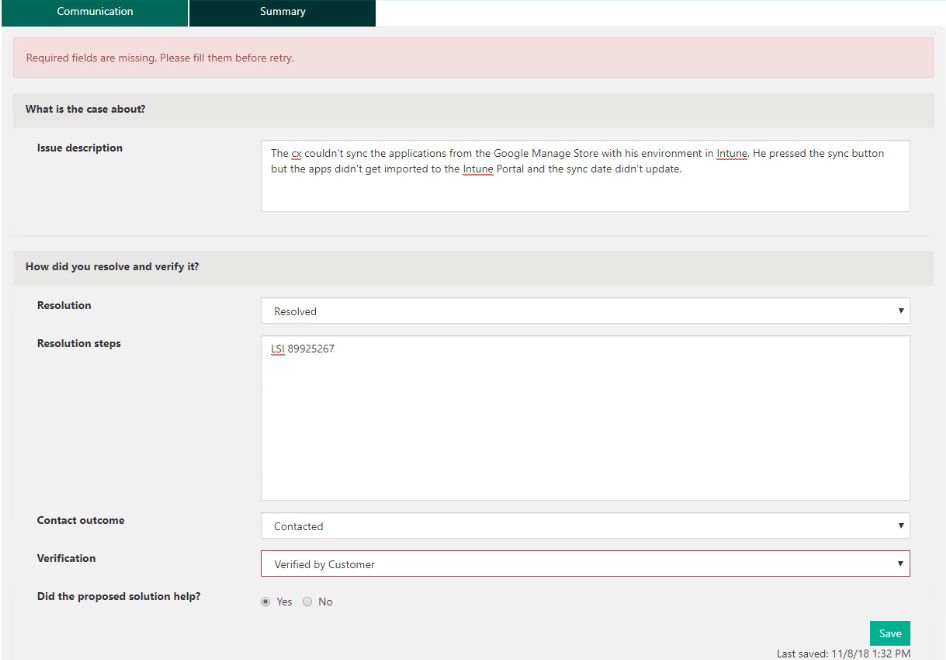Click the 'Contact outcome' label

81,520
